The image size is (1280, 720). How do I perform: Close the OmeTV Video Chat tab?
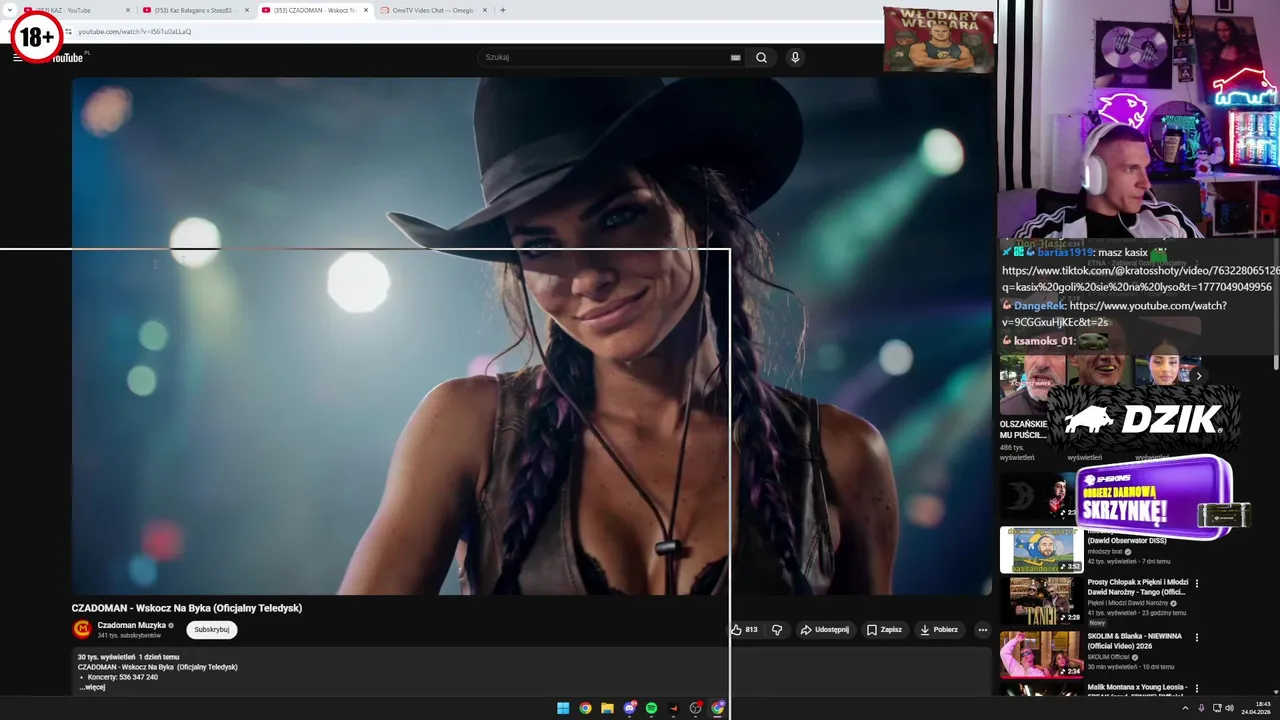pyautogui.click(x=485, y=10)
